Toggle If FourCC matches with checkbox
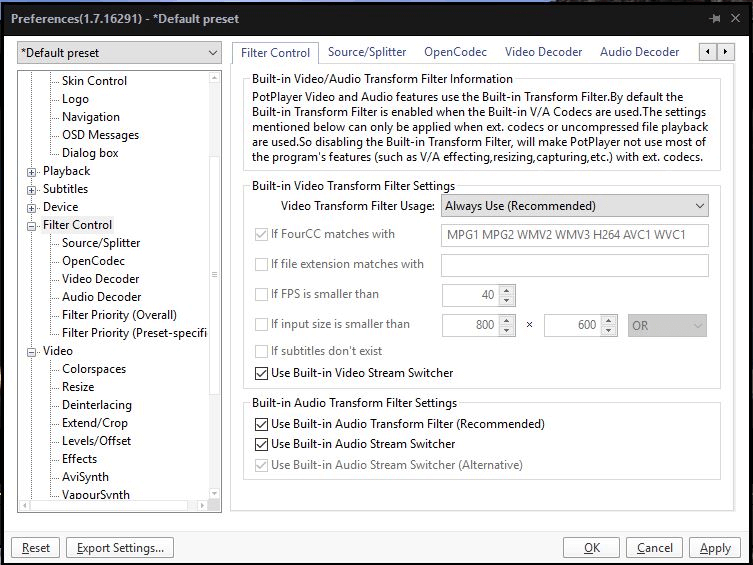The width and height of the screenshot is (753, 565). click(261, 234)
